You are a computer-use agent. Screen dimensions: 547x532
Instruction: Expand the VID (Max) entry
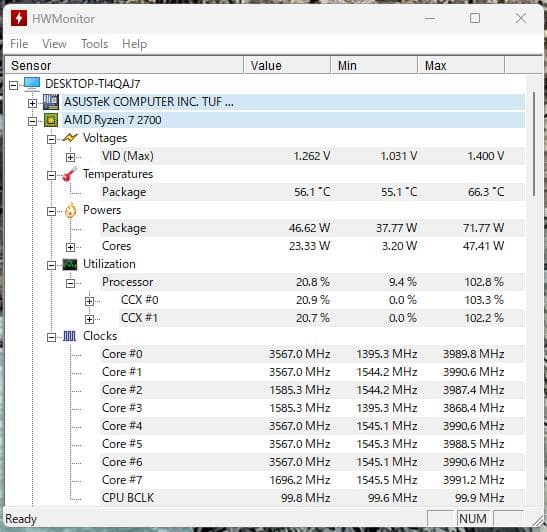(x=70, y=157)
